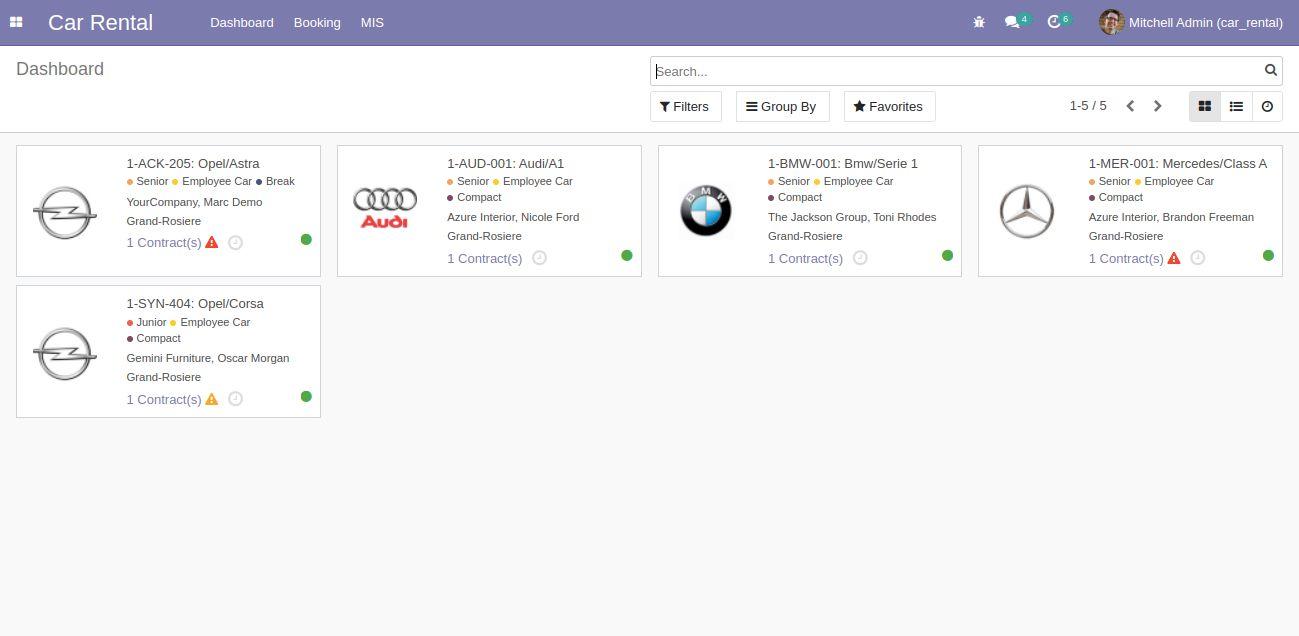The height and width of the screenshot is (636, 1299).
Task: Focus the Search input field
Action: pyautogui.click(x=955, y=71)
